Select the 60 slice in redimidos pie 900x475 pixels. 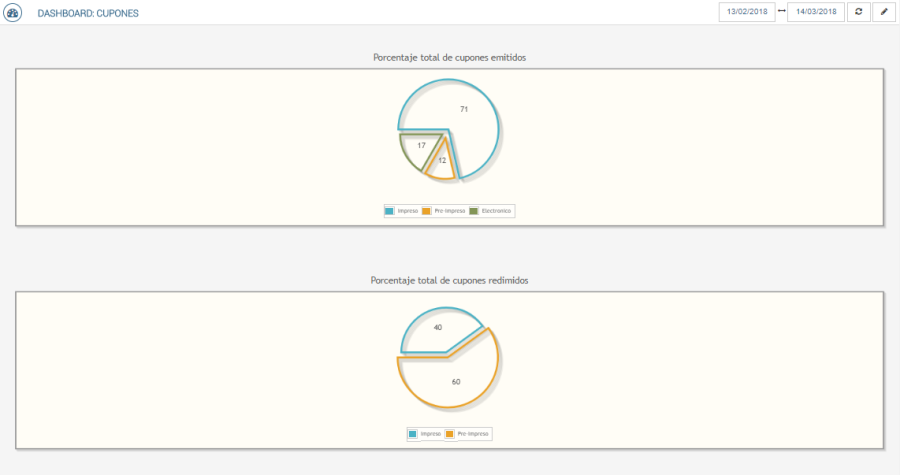tap(455, 380)
